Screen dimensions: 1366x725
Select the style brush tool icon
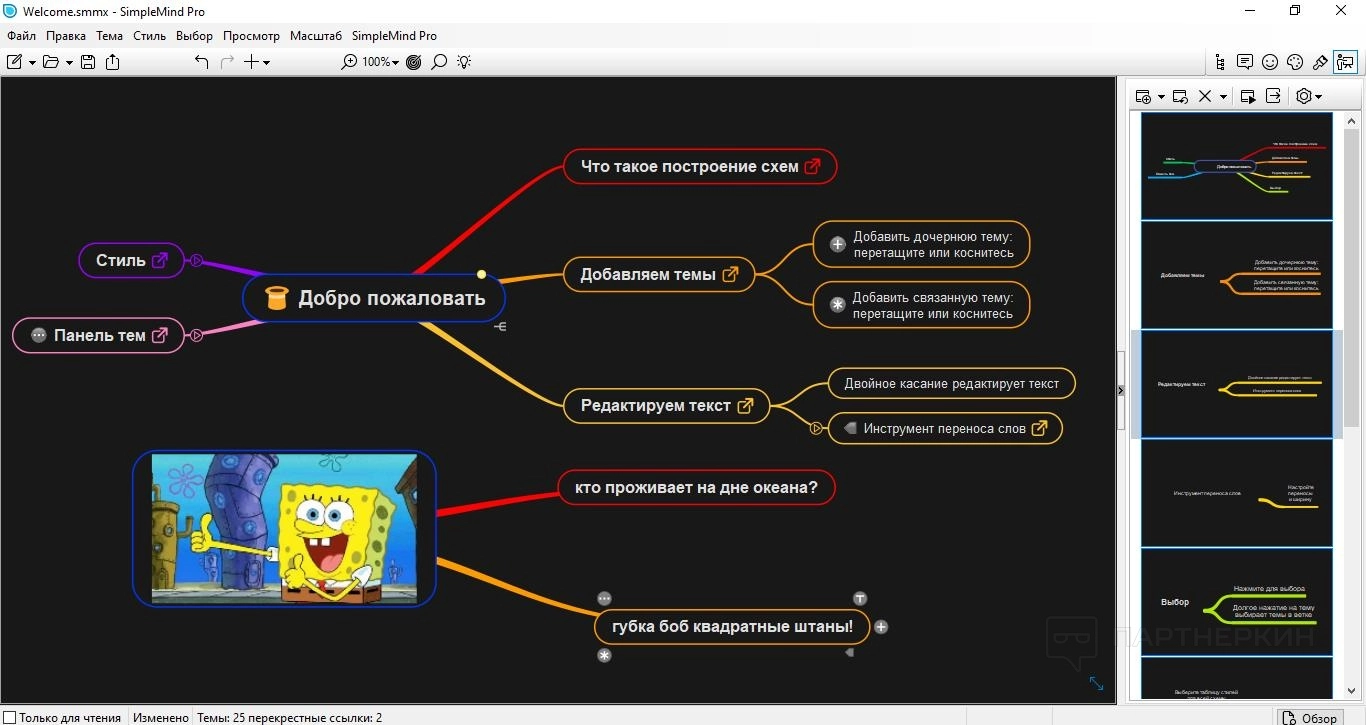(1320, 62)
